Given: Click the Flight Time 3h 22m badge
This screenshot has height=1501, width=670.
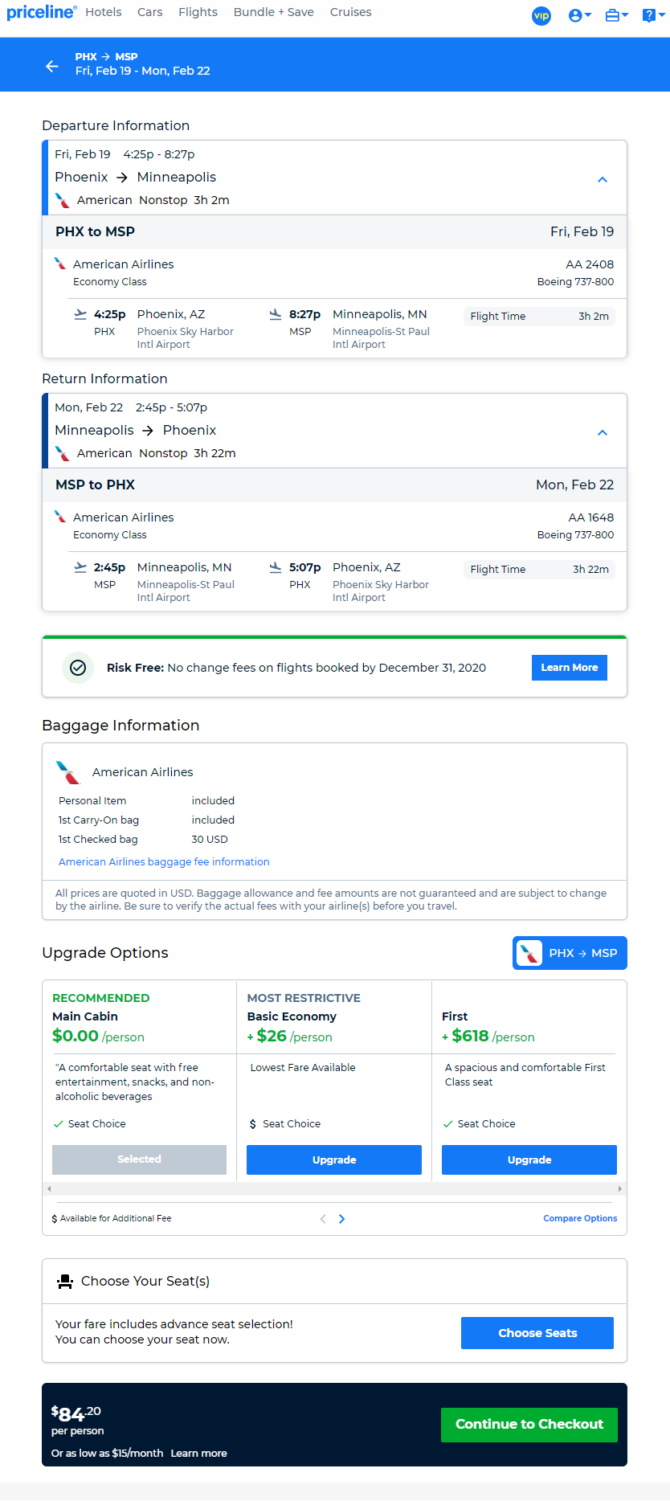Looking at the screenshot, I should pyautogui.click(x=539, y=569).
